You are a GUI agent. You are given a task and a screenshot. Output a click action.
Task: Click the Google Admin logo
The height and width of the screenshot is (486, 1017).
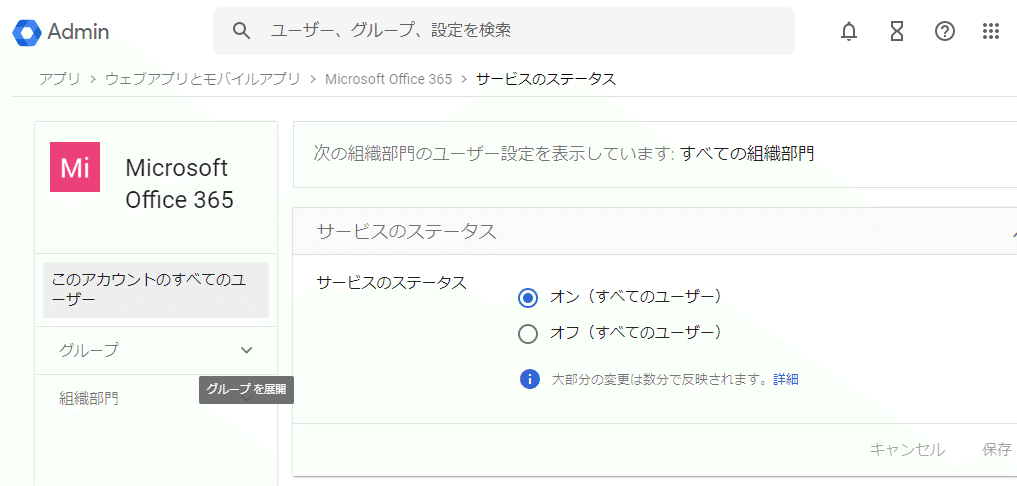click(60, 31)
